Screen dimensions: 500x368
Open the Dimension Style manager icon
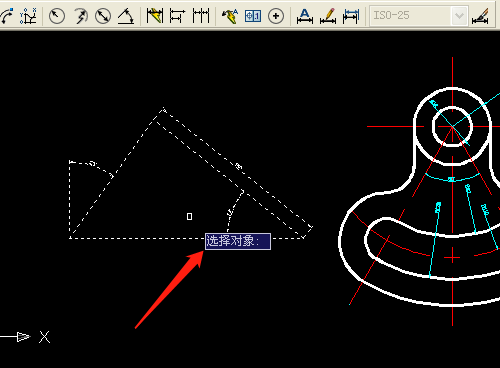(x=480, y=16)
